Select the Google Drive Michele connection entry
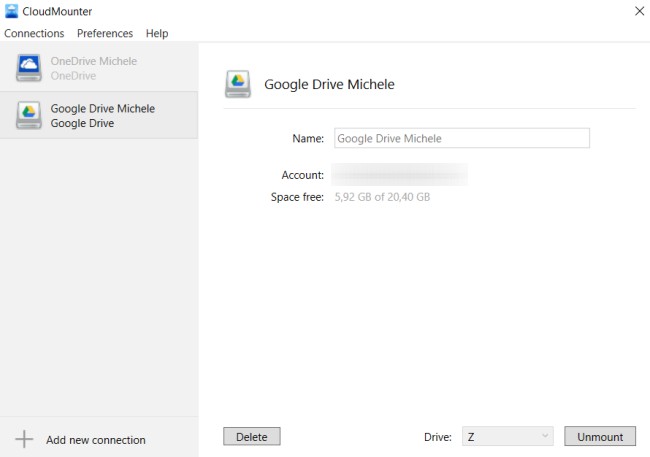The height and width of the screenshot is (457, 650). click(99, 115)
